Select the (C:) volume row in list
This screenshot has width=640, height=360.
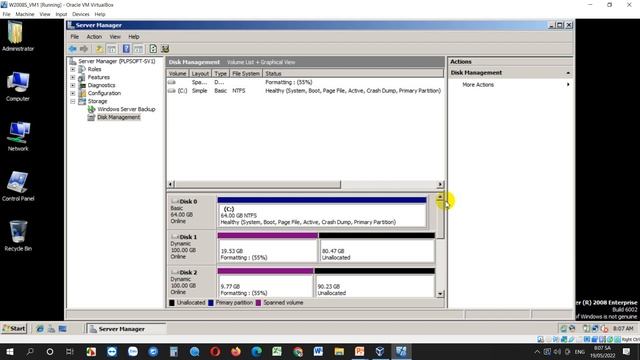click(304, 91)
